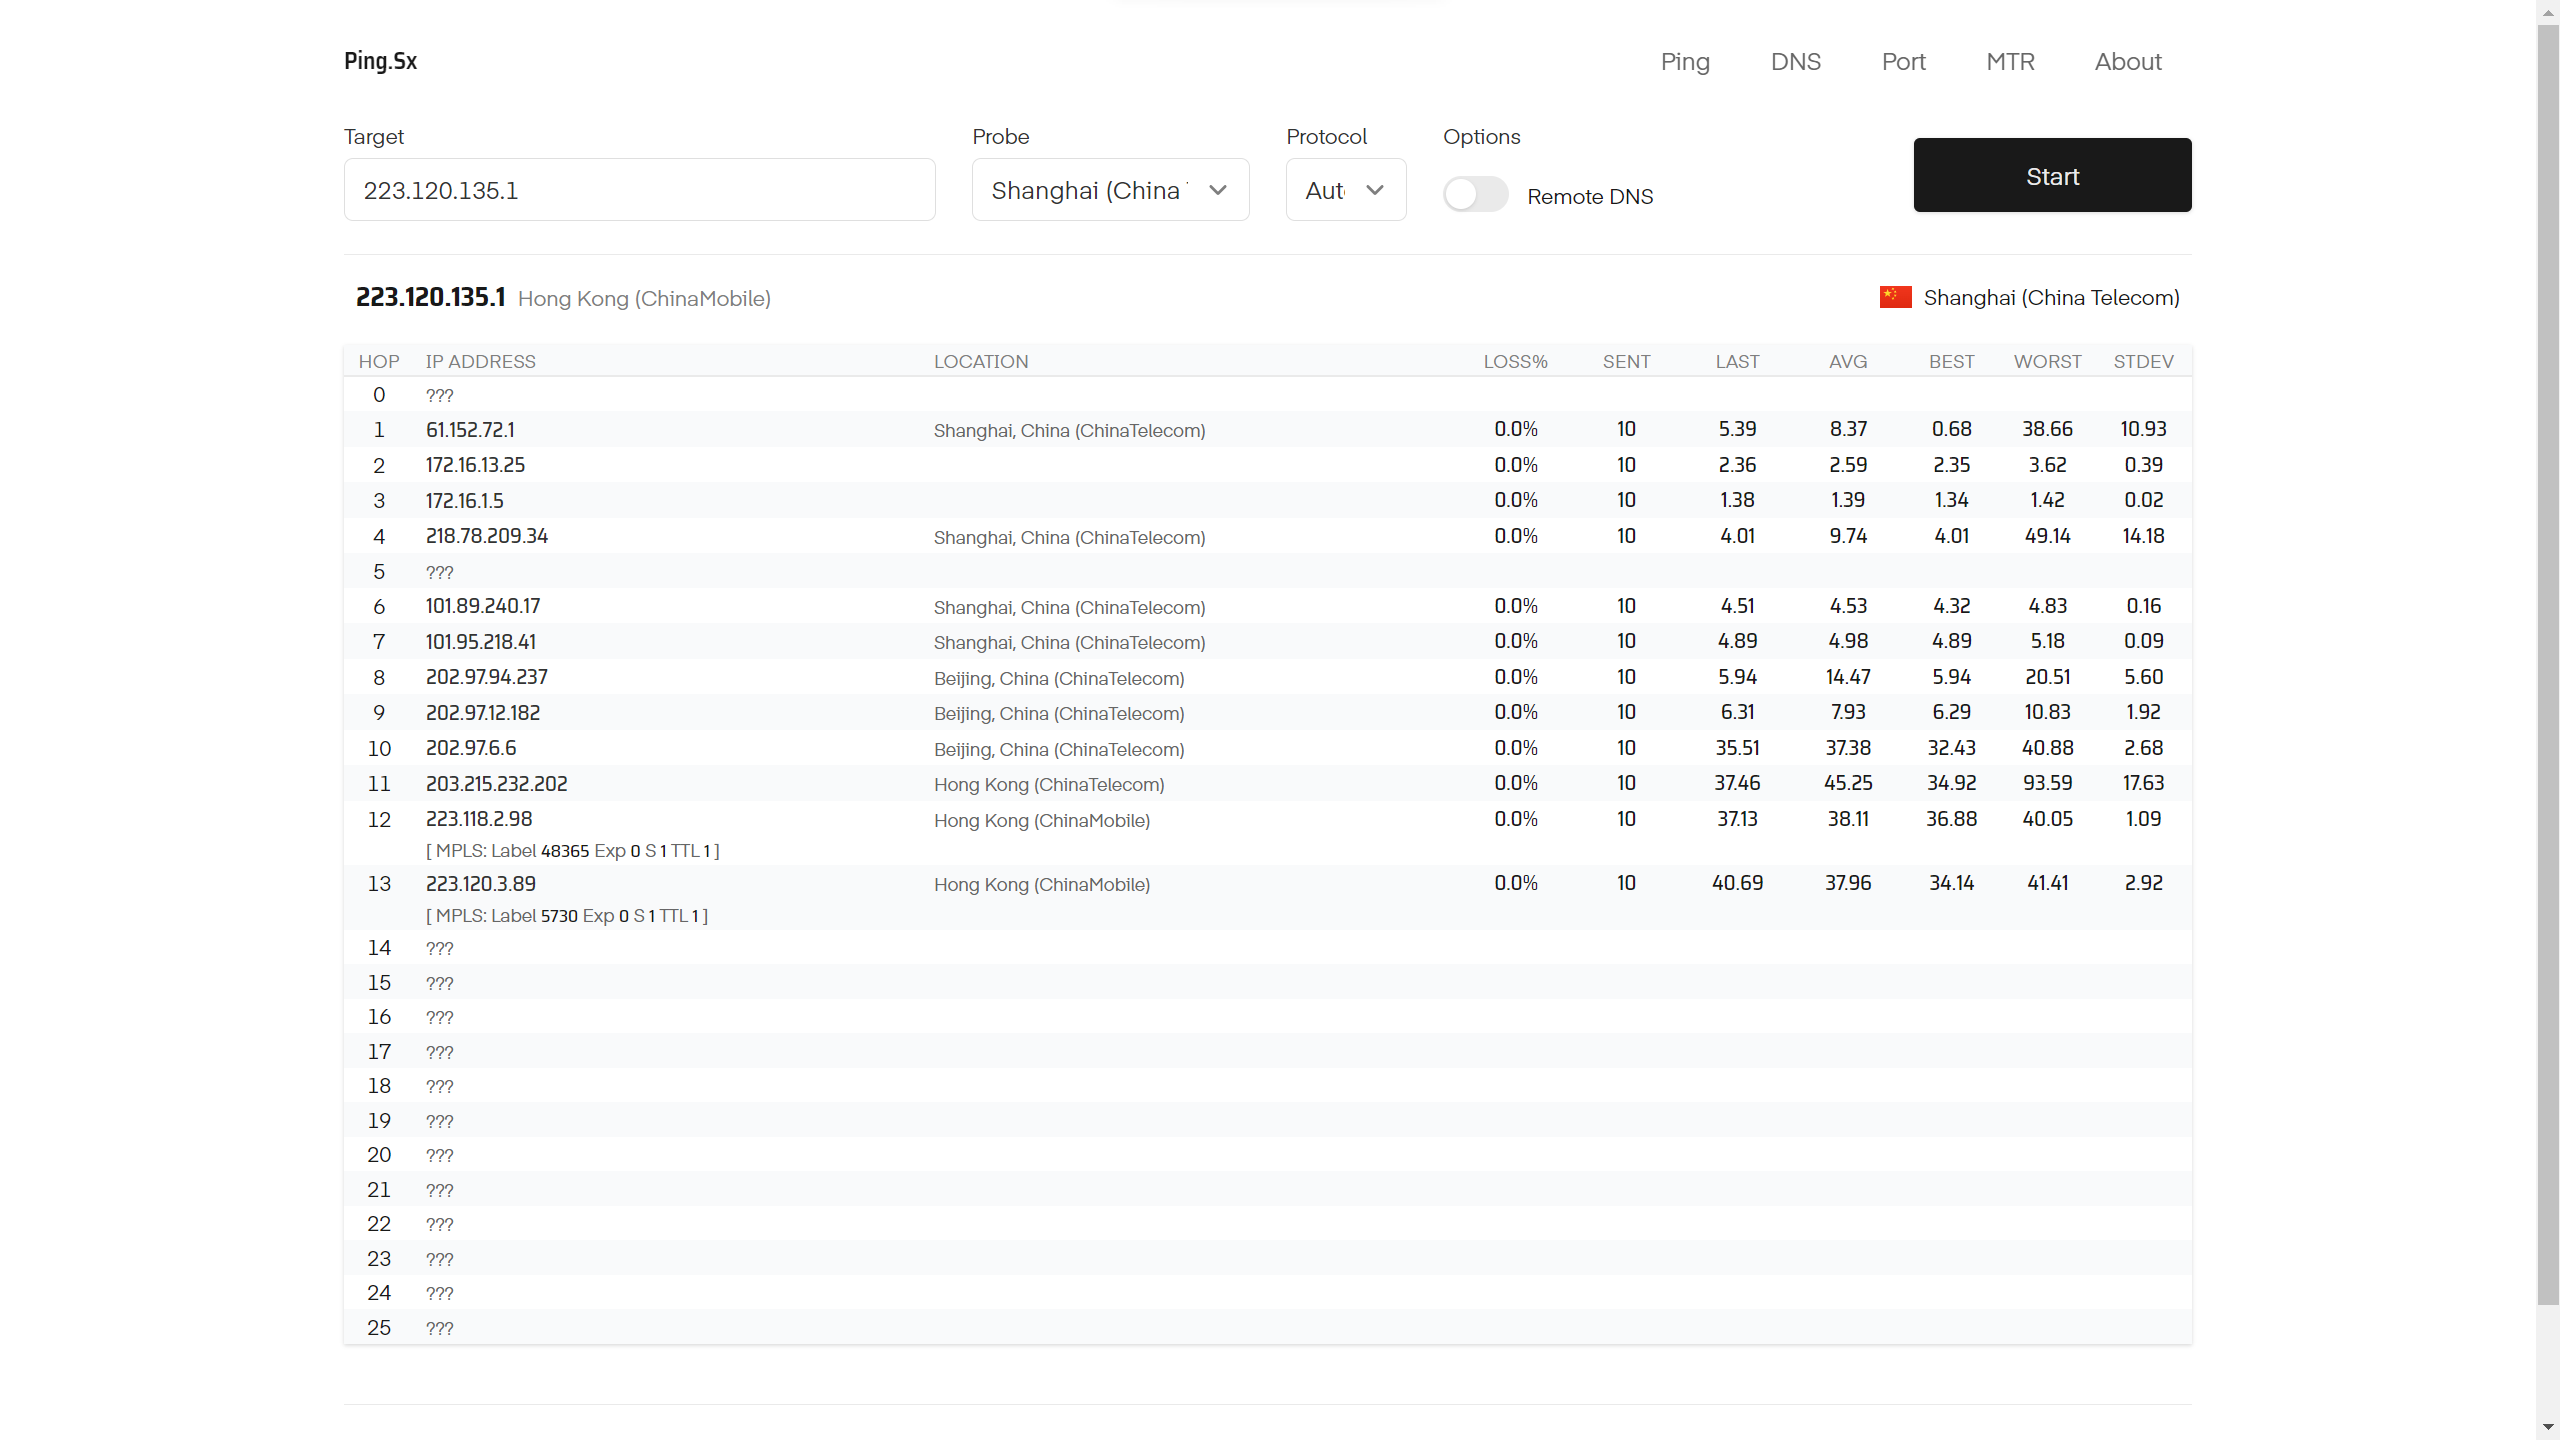Open the Port tool link

[x=1903, y=62]
